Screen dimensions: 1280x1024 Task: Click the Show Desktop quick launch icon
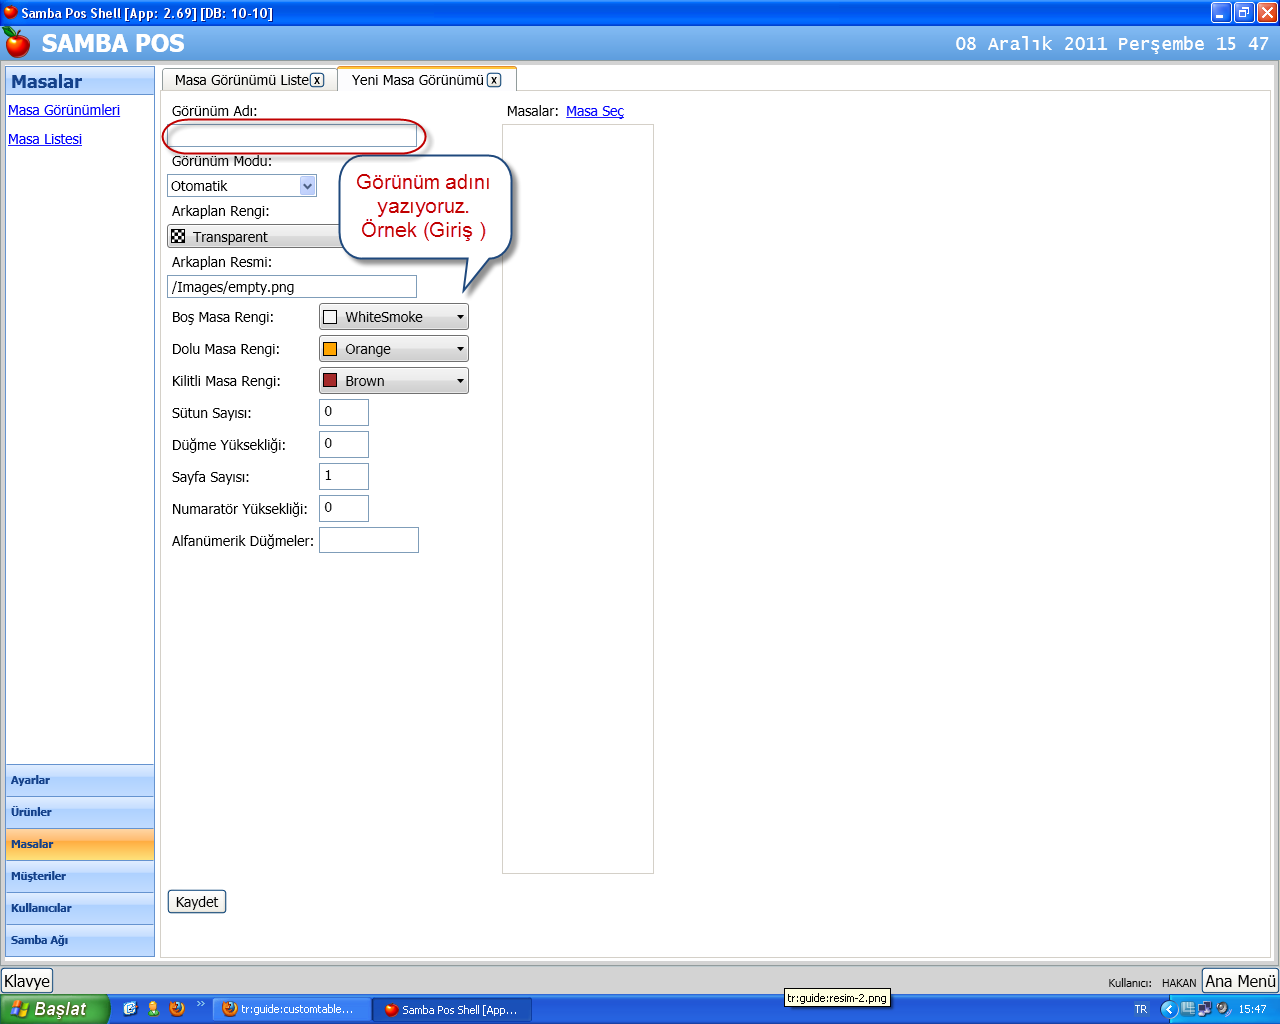[130, 1009]
